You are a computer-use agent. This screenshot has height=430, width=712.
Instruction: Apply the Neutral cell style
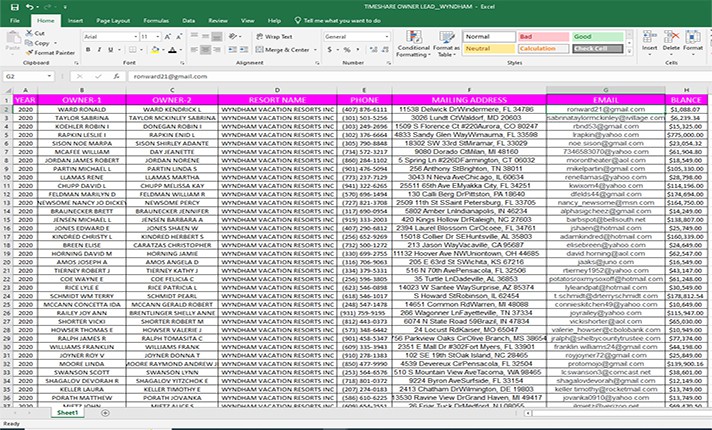489,49
